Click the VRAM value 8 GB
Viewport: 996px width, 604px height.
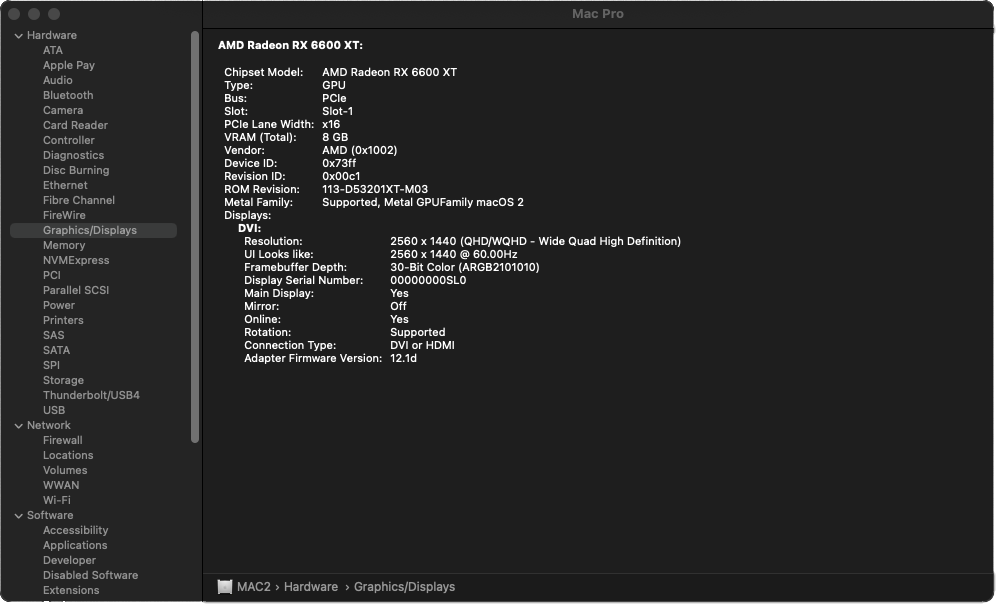[335, 137]
